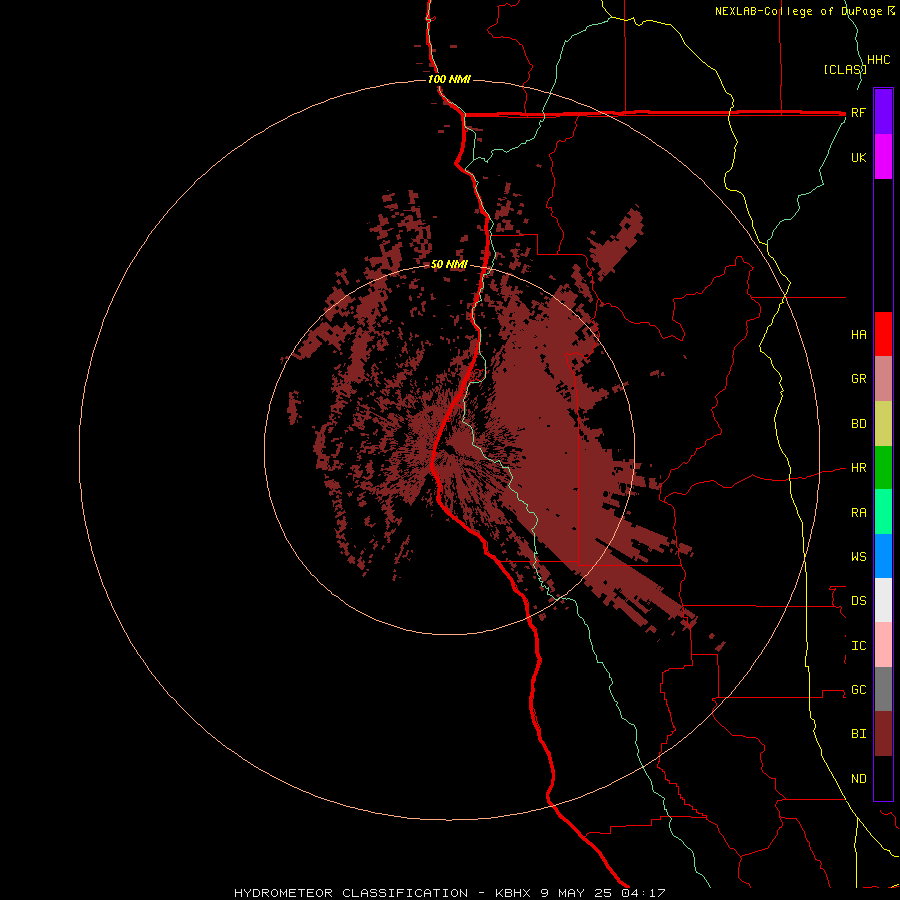Select the WS blue legend swatch
Image resolution: width=900 pixels, height=900 pixels.
[x=883, y=556]
